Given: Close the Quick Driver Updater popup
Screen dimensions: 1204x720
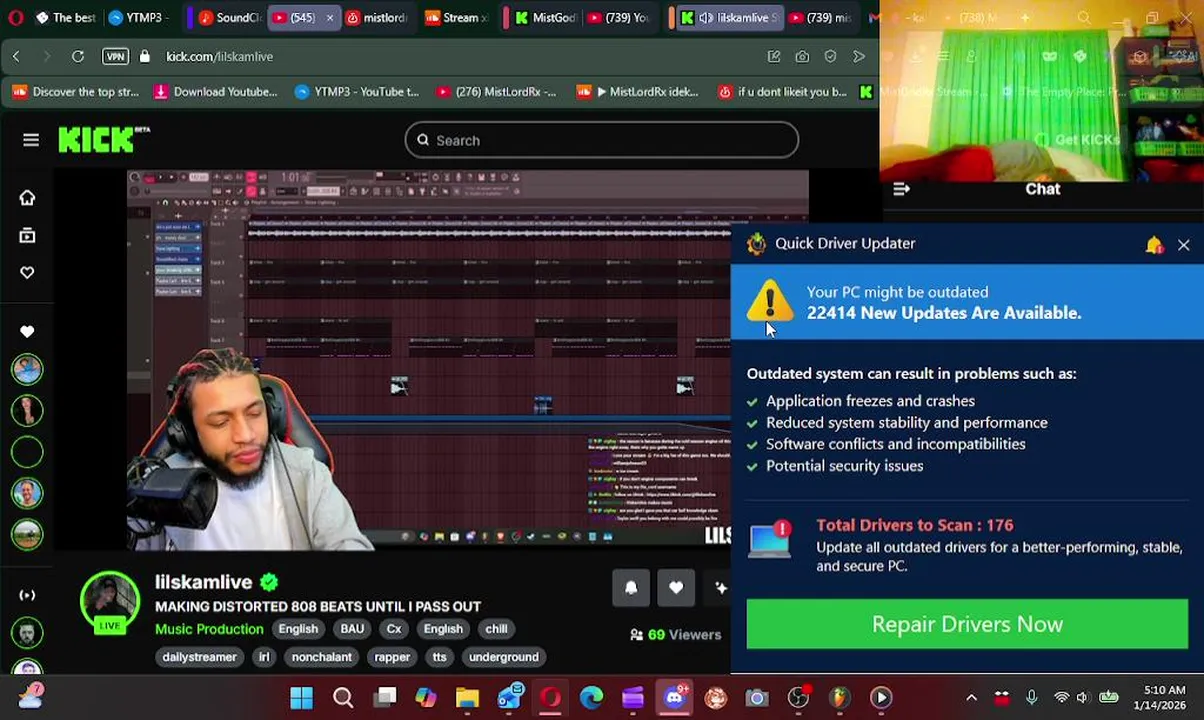Looking at the screenshot, I should pyautogui.click(x=1183, y=244).
